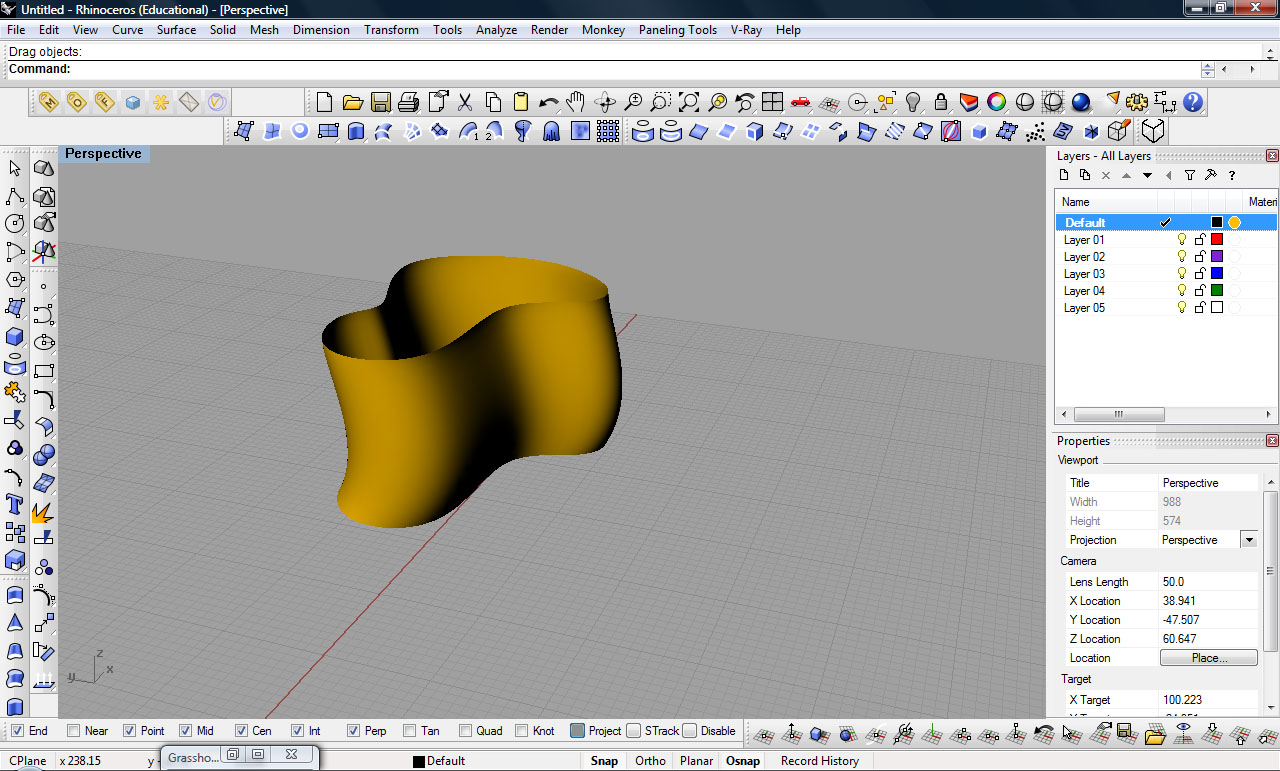Viewport: 1280px width, 771px height.
Task: Click the Place... camera location button
Action: 1207,657
